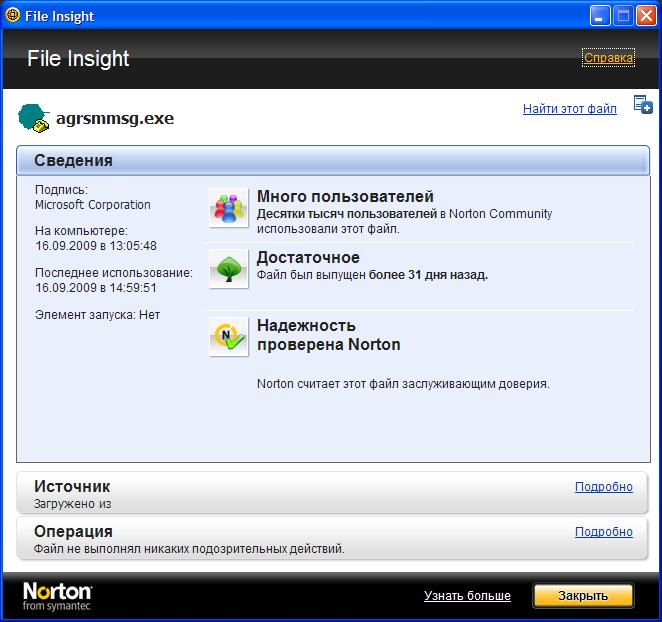Viewport: 662px width, 622px height.
Task: Click the agrsmmsg.exe file name
Action: point(115,119)
